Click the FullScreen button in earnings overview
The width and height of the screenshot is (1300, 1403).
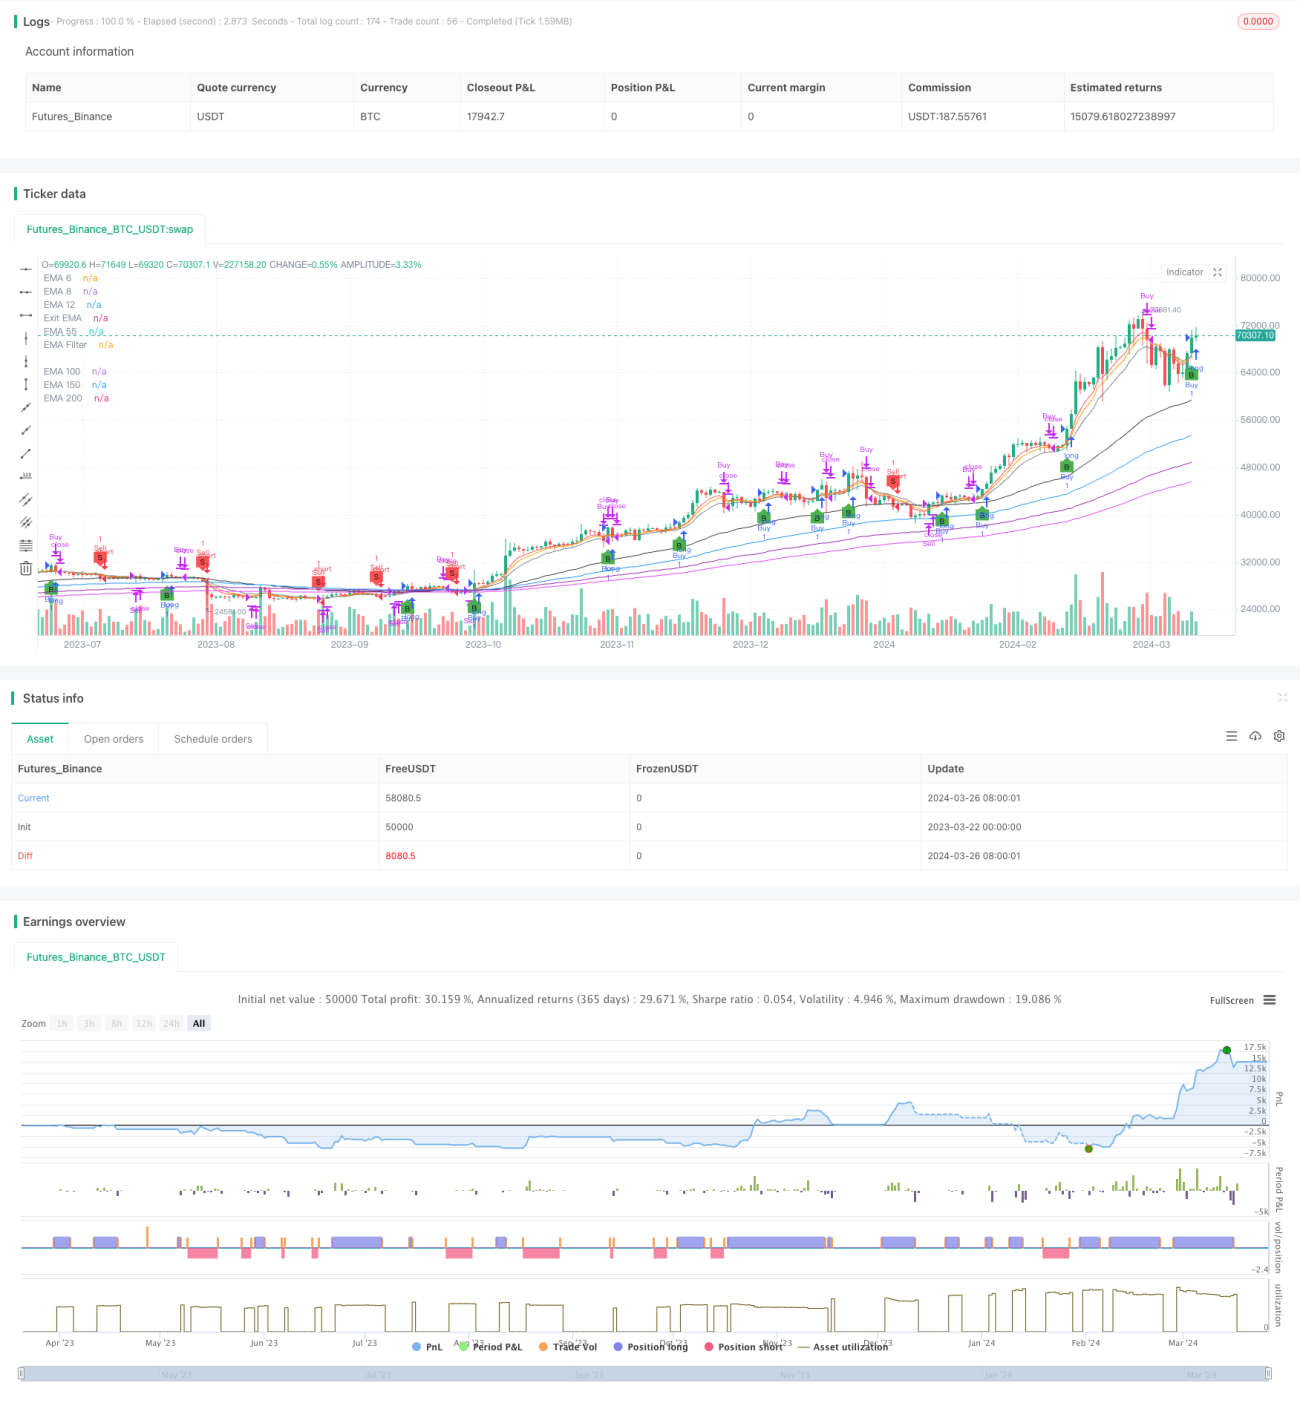1232,1000
